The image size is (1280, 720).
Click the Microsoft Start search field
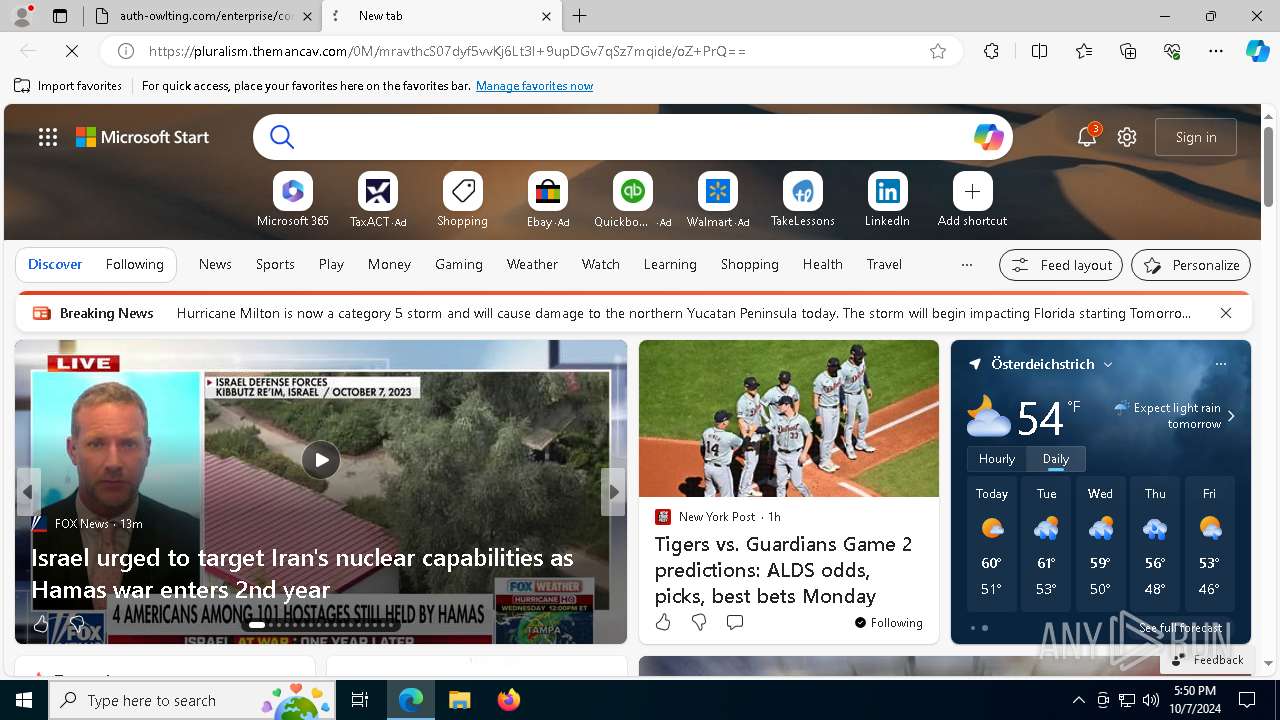coord(634,137)
